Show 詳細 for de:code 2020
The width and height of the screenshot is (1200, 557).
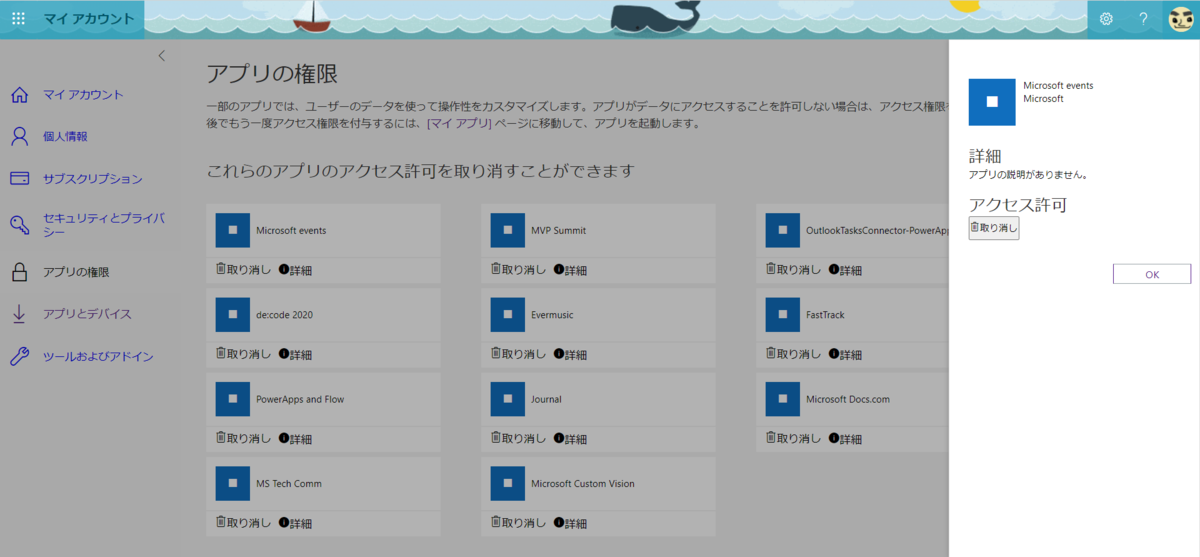(295, 354)
